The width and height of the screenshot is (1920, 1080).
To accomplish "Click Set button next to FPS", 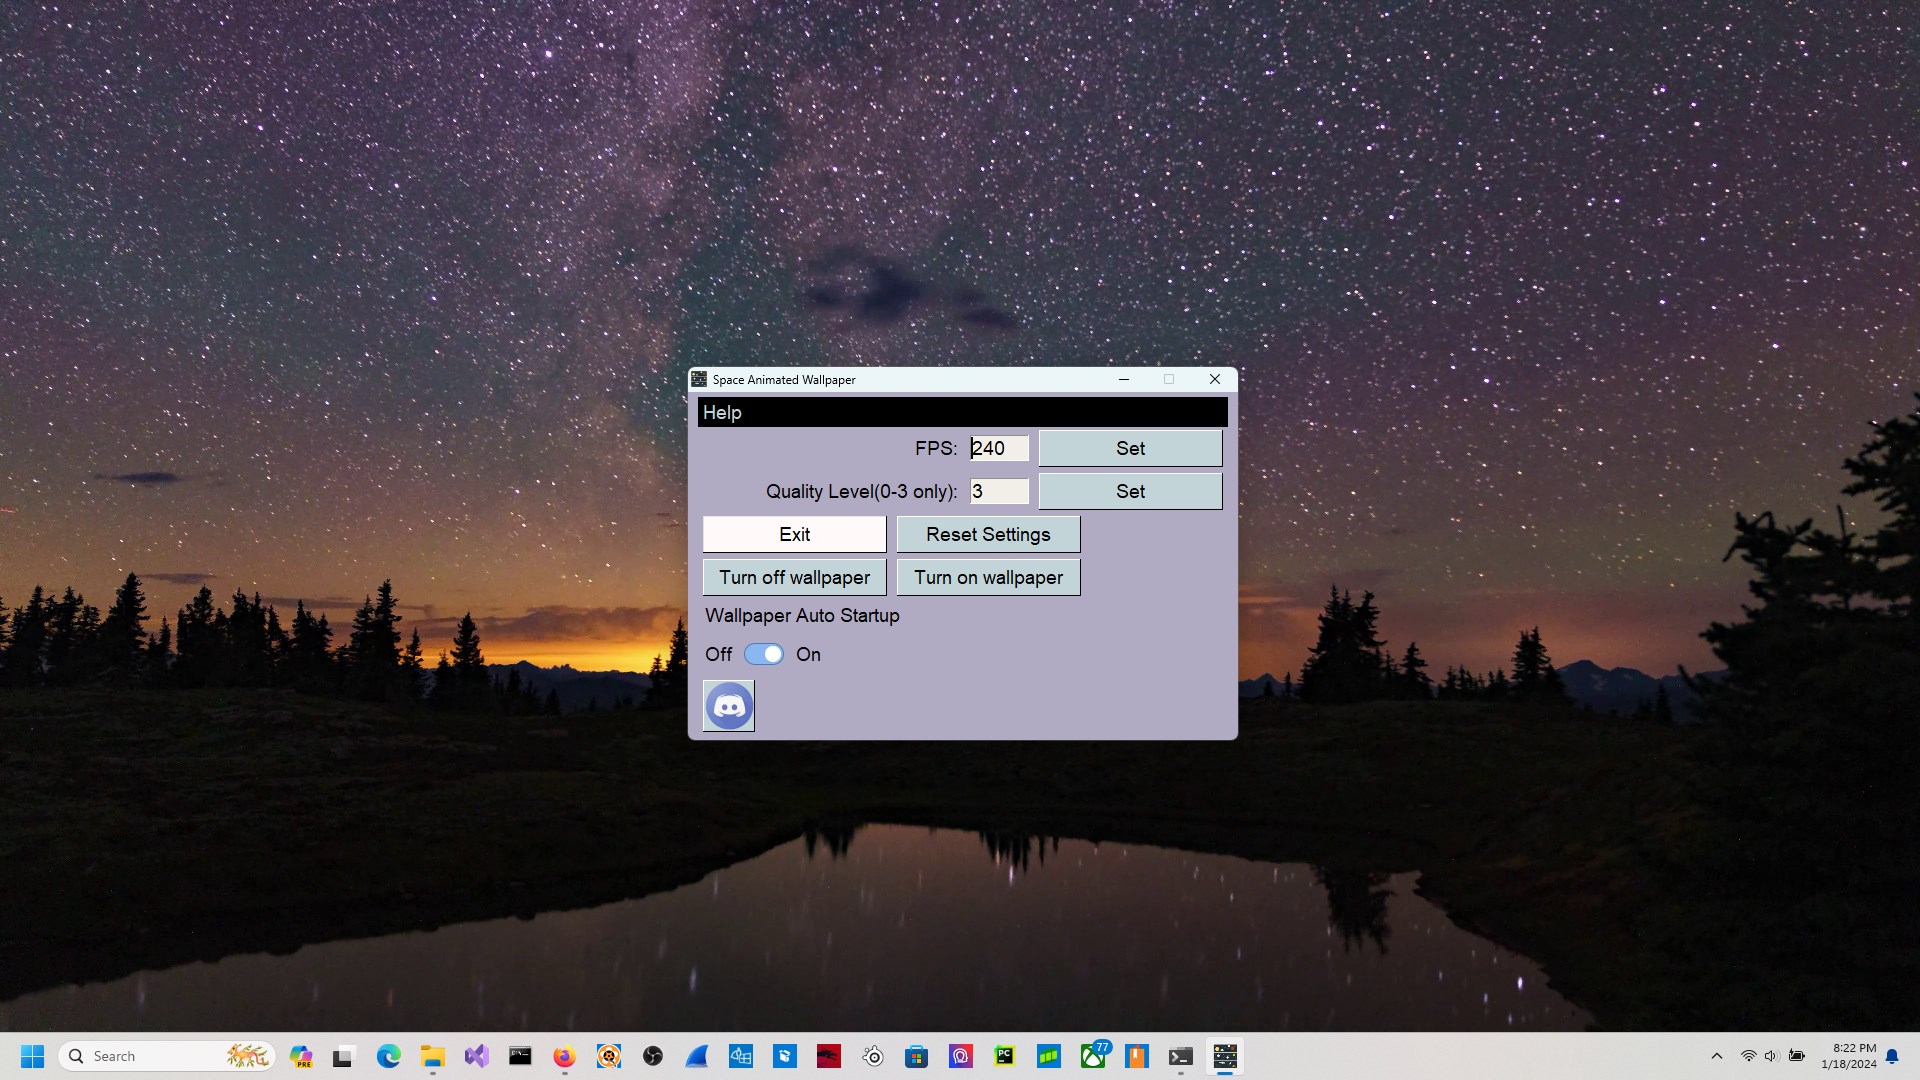I will (1130, 448).
